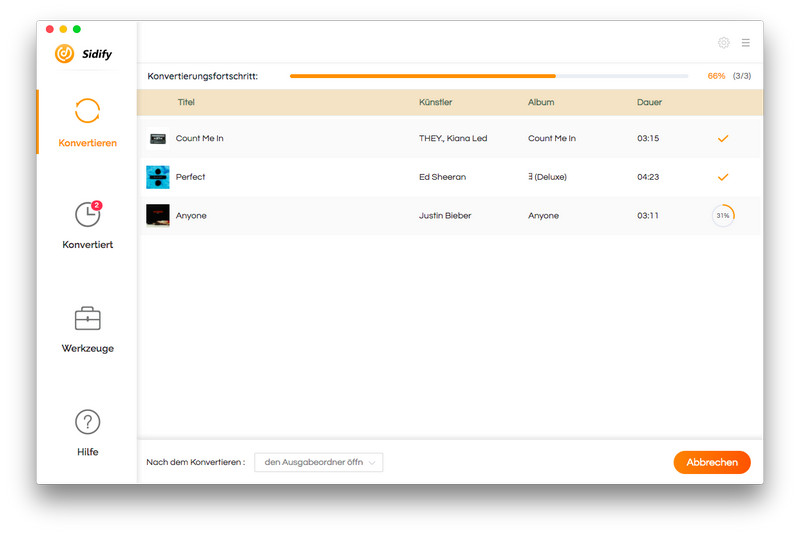The width and height of the screenshot is (800, 536).
Task: Click the Dauer column header
Action: [x=649, y=102]
